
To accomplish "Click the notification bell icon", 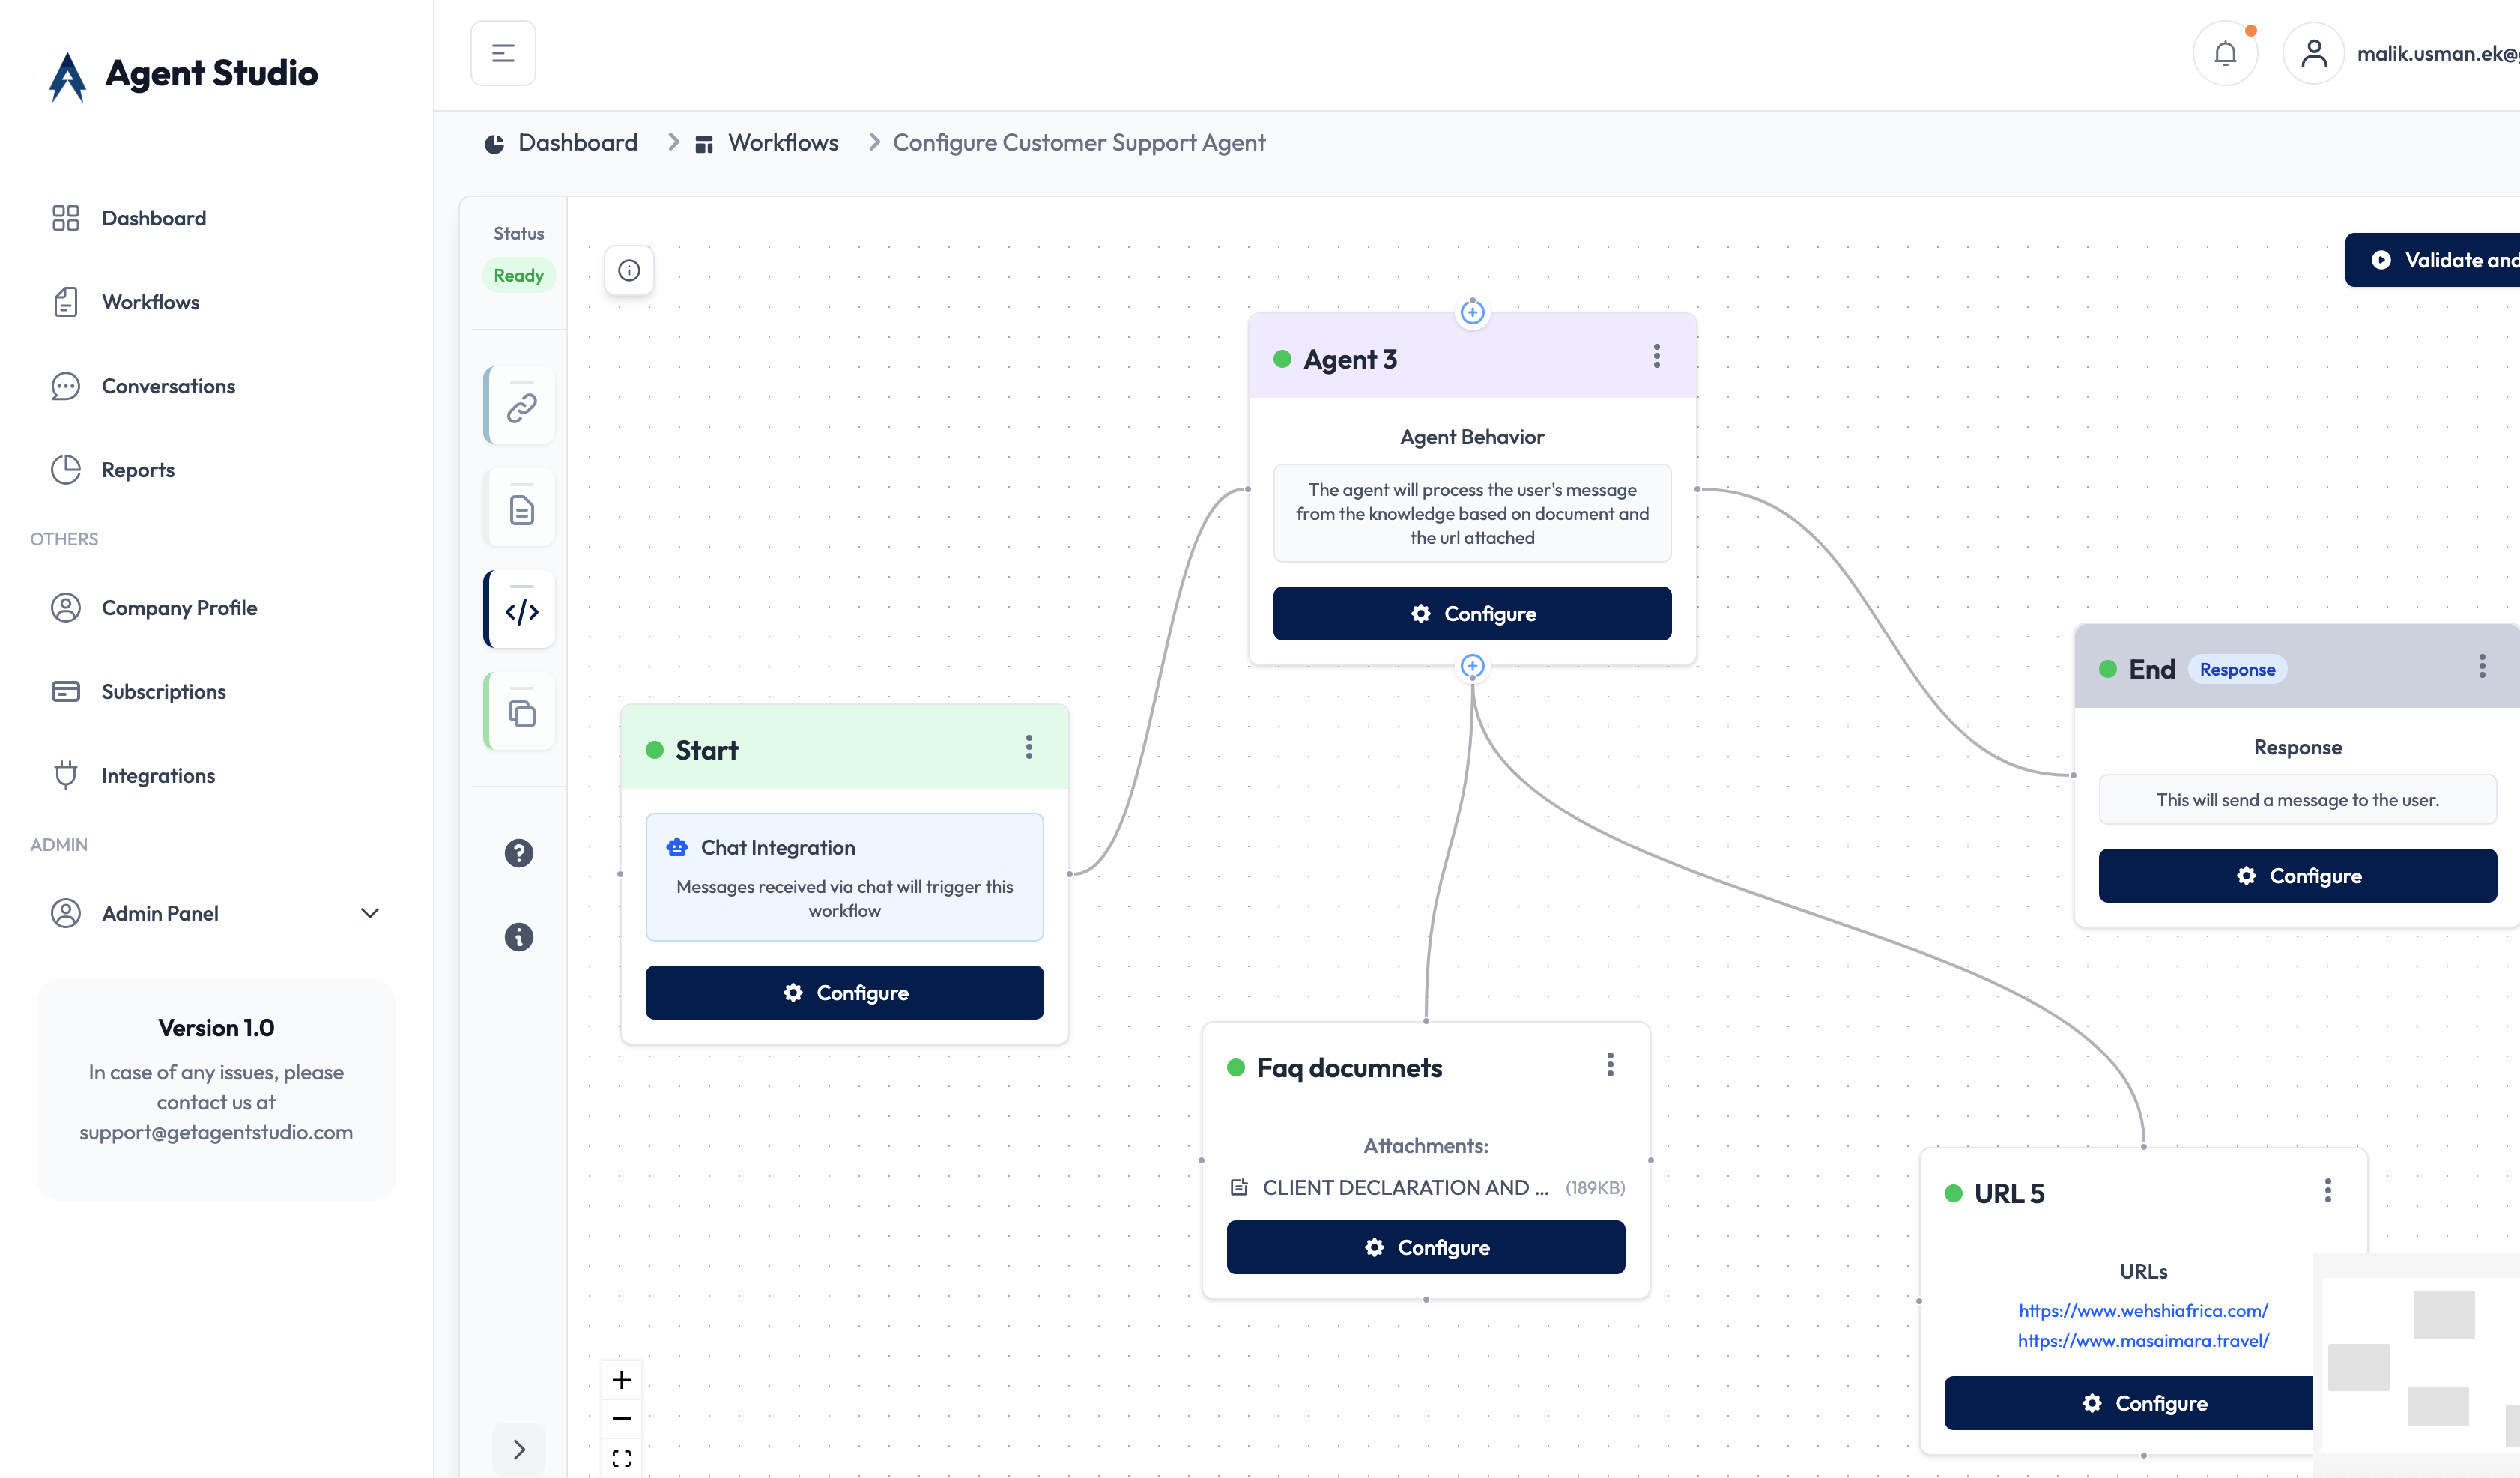I will [2224, 53].
